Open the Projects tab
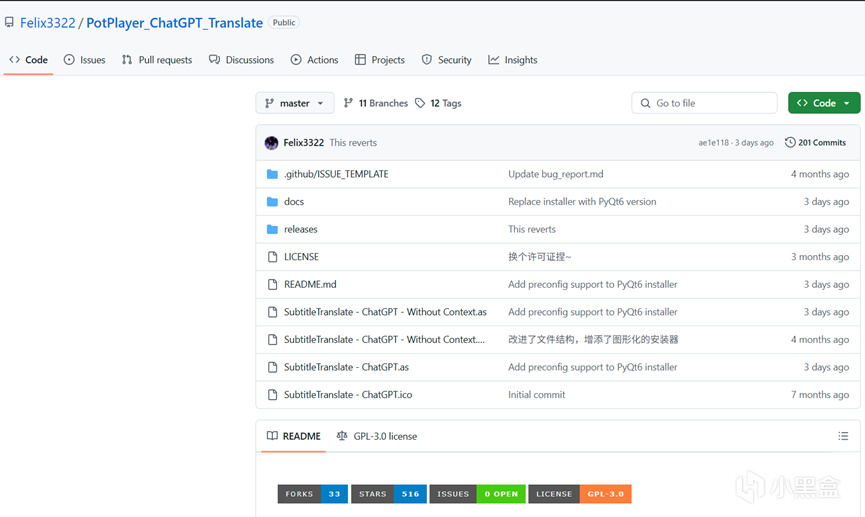Image resolution: width=865 pixels, height=517 pixels. [x=380, y=60]
